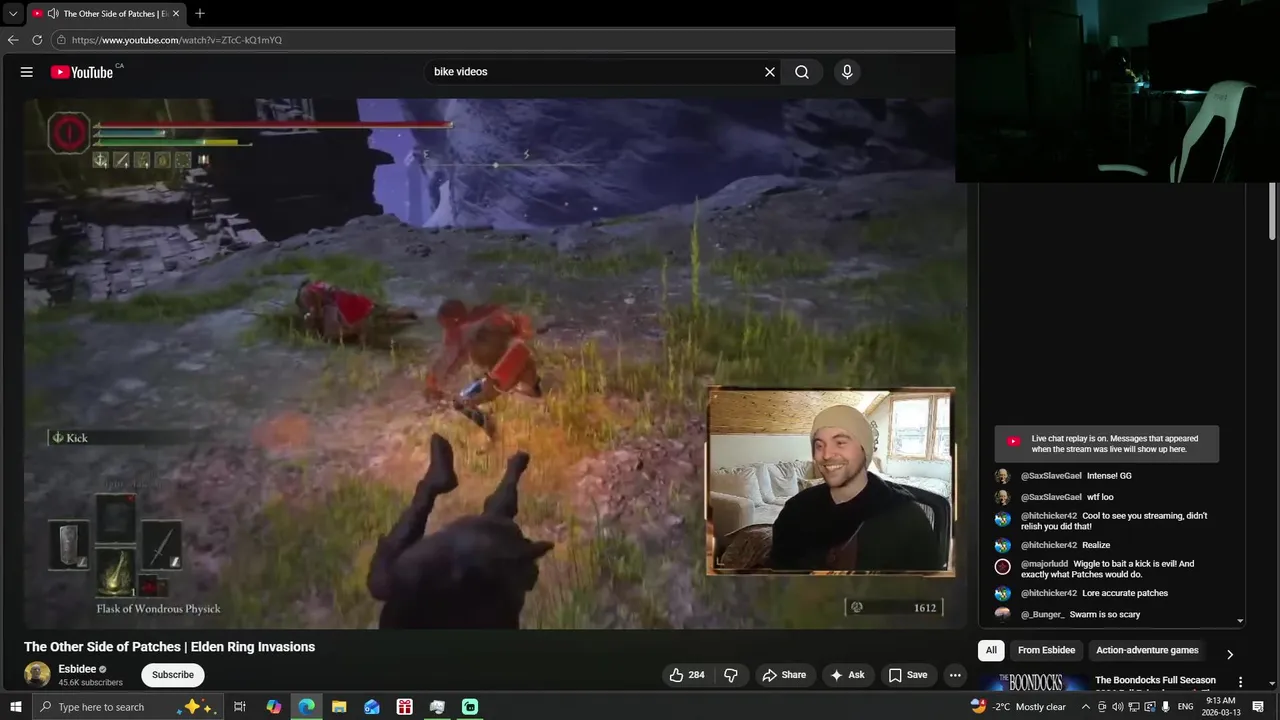Click the microphone tray icon
The width and height of the screenshot is (1280, 720).
click(x=1166, y=707)
